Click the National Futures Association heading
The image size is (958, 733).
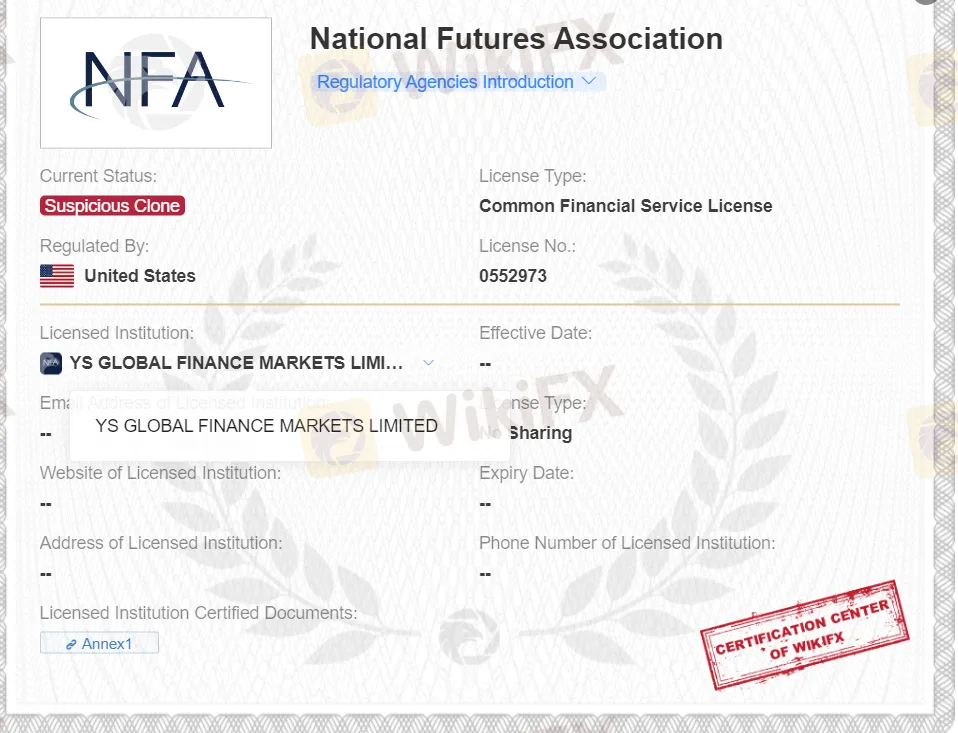point(516,39)
